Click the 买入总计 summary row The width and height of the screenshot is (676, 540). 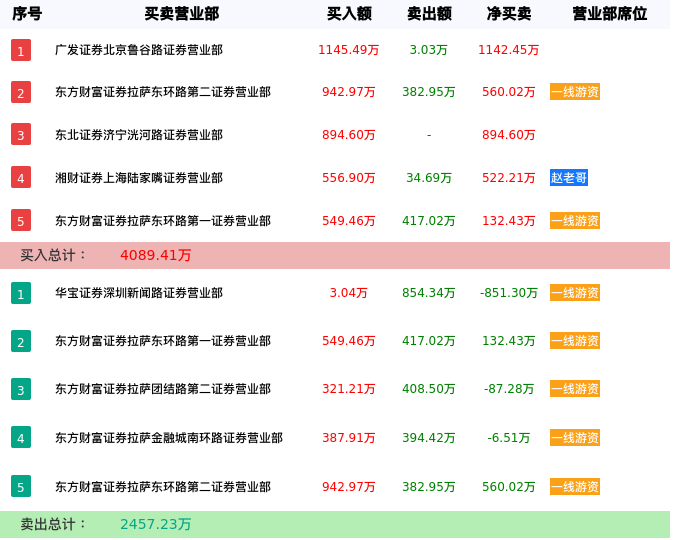335,255
